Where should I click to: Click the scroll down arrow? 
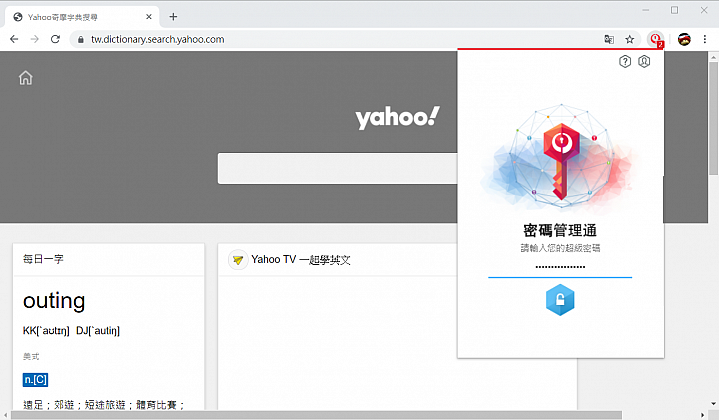(x=713, y=404)
